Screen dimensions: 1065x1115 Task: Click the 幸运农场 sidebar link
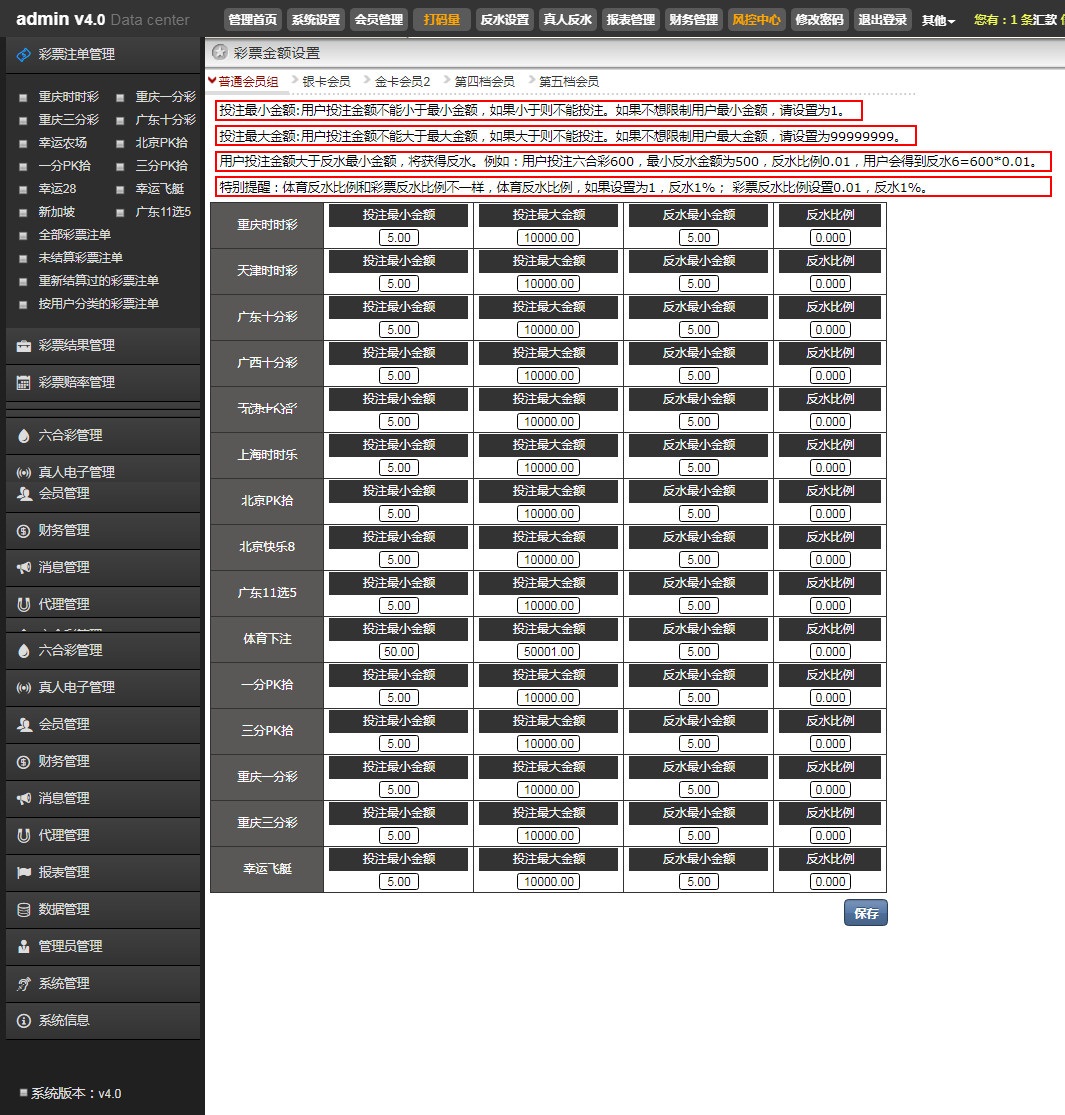click(x=62, y=143)
